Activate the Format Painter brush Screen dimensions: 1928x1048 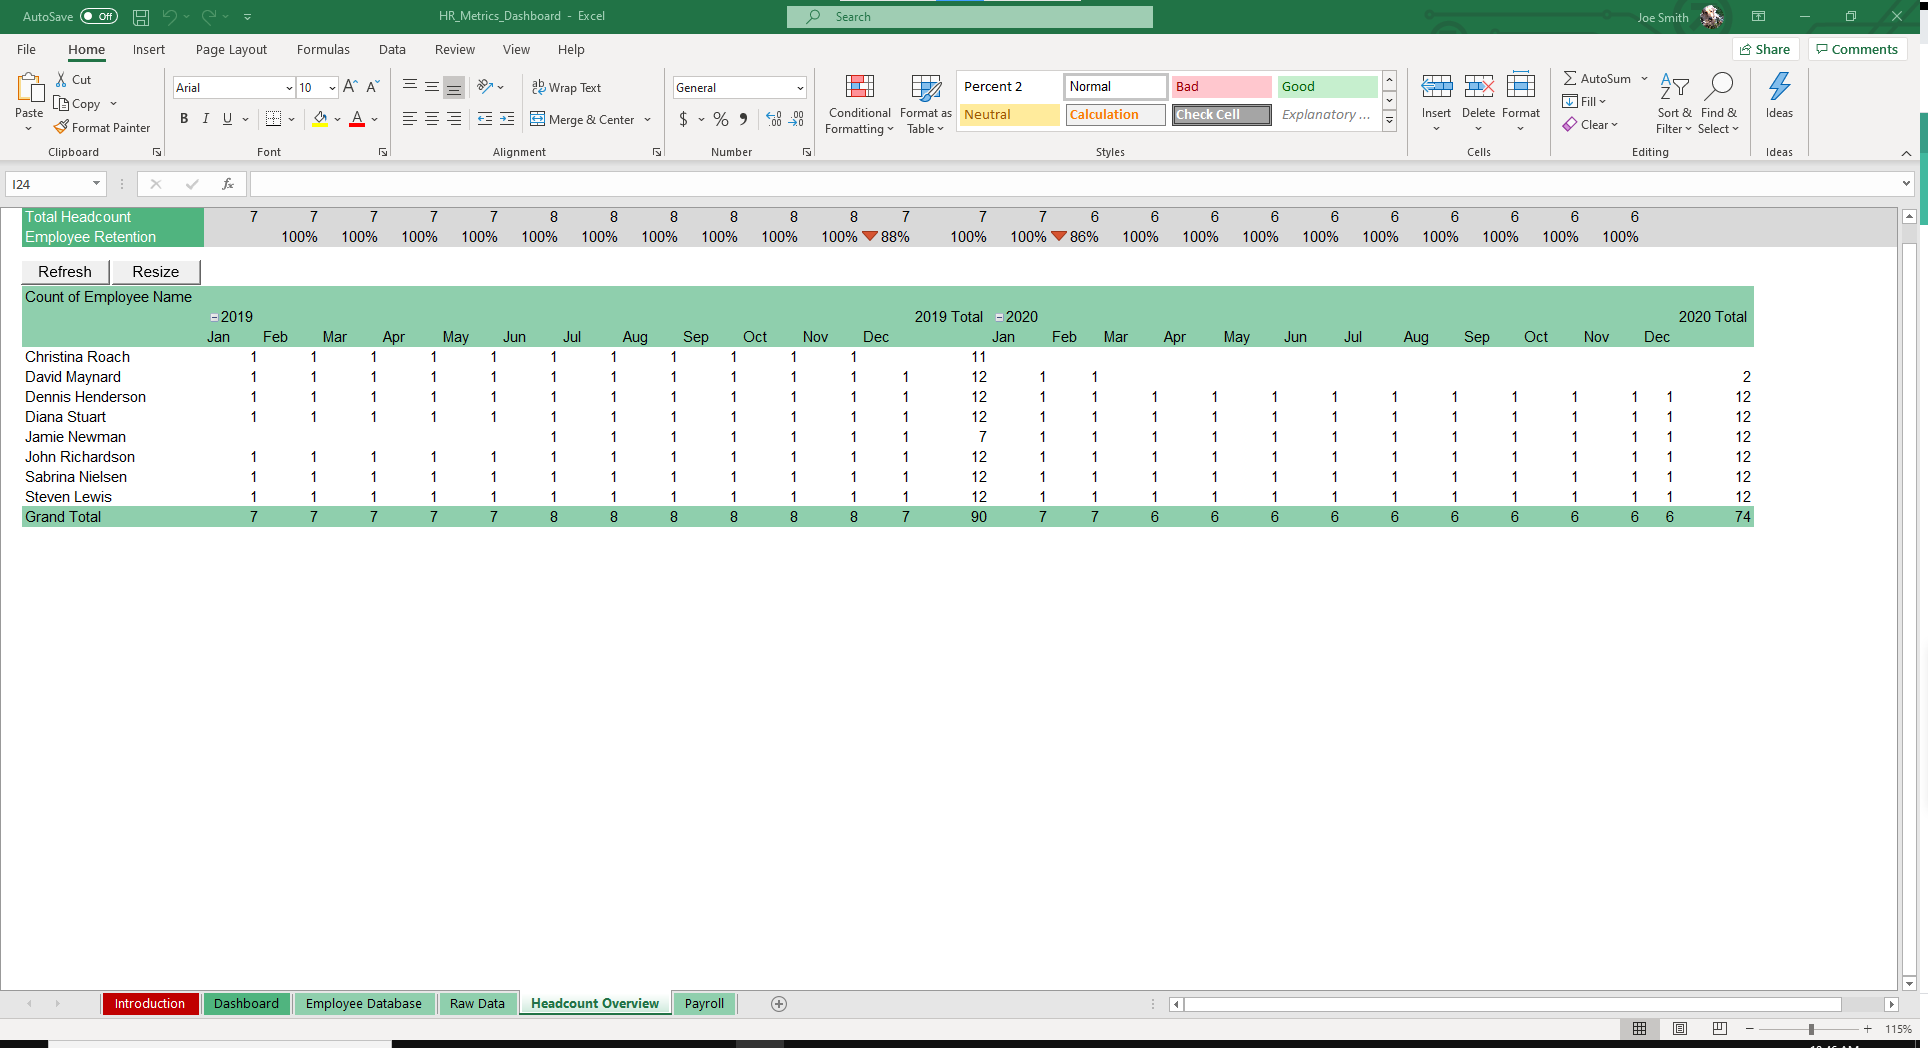coord(102,128)
